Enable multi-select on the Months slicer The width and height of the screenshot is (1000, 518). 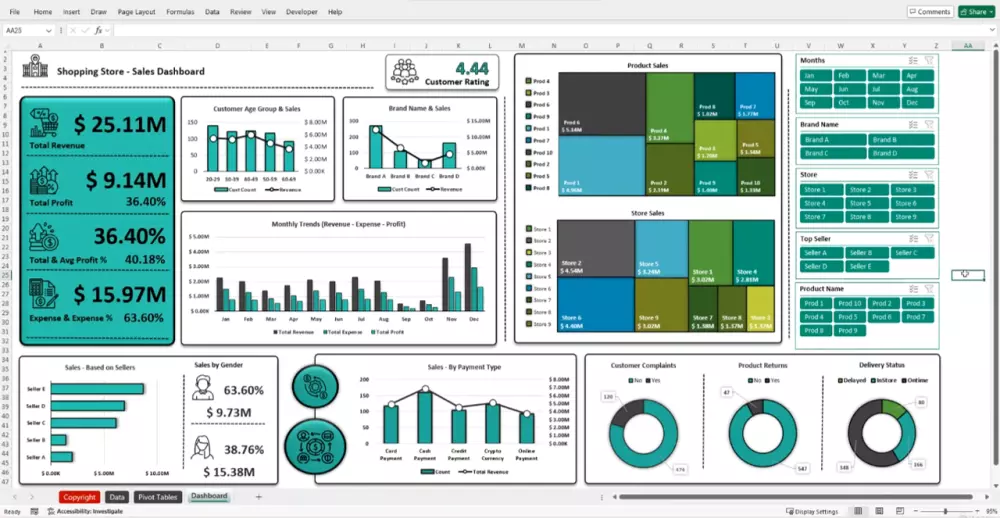(913, 60)
